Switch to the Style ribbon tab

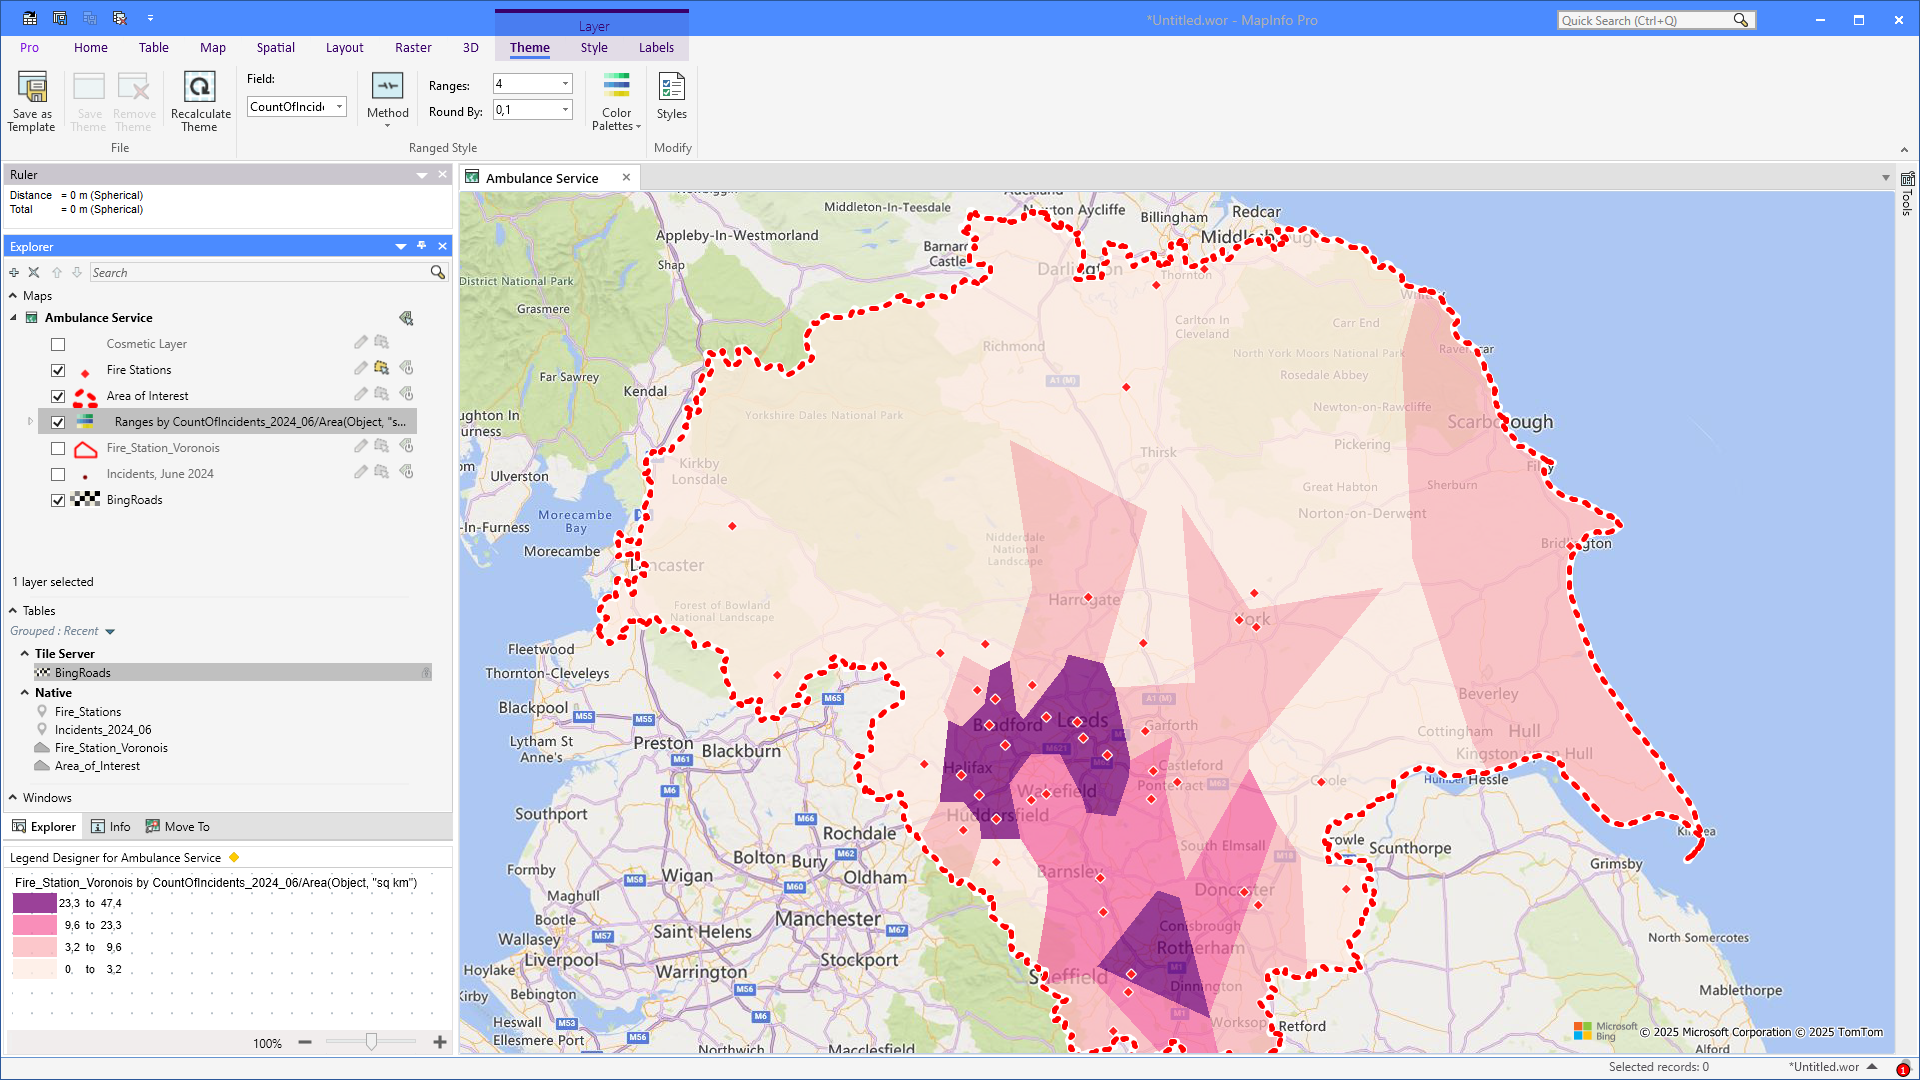click(x=593, y=47)
